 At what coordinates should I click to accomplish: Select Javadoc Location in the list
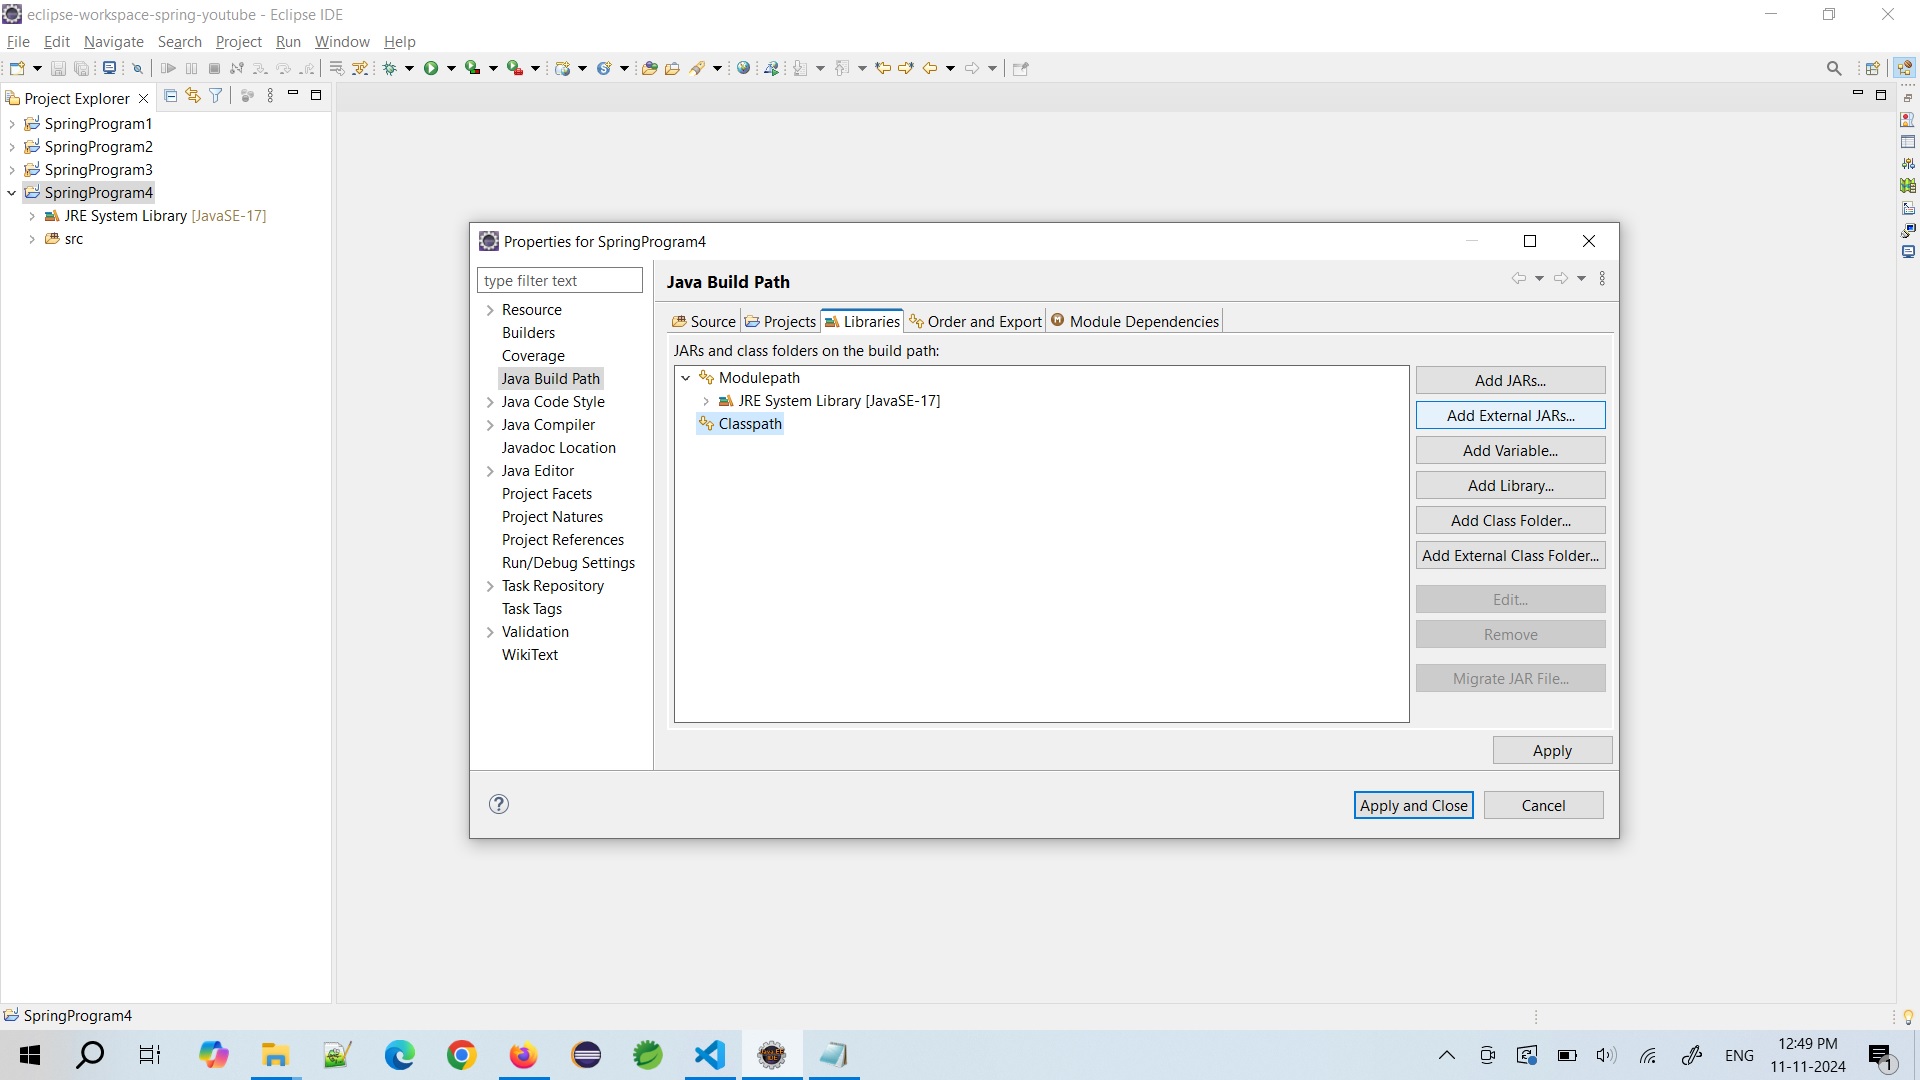[558, 448]
